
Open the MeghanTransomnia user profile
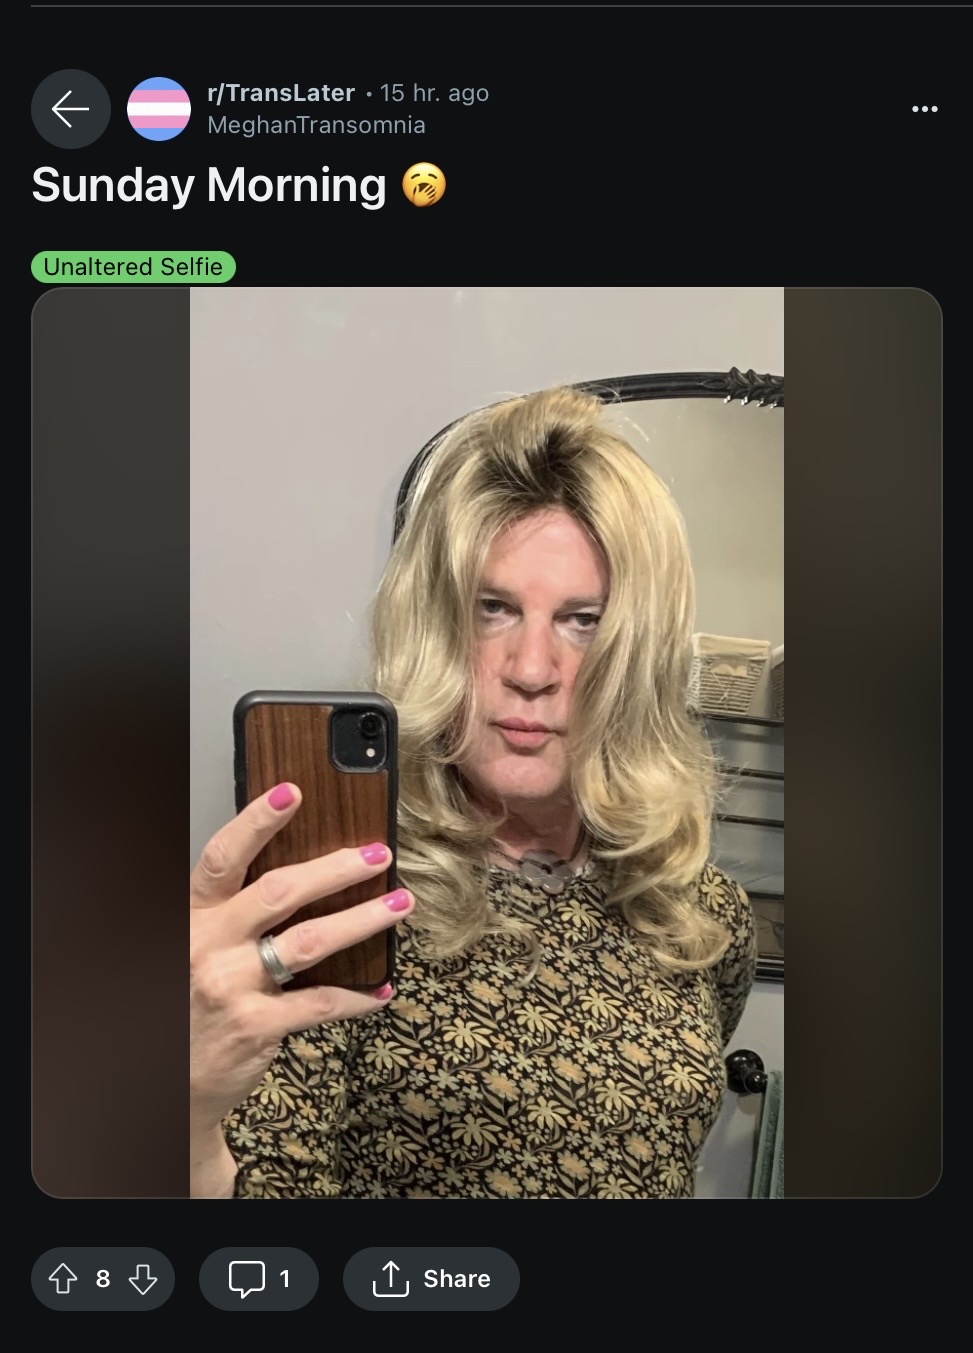tap(316, 125)
